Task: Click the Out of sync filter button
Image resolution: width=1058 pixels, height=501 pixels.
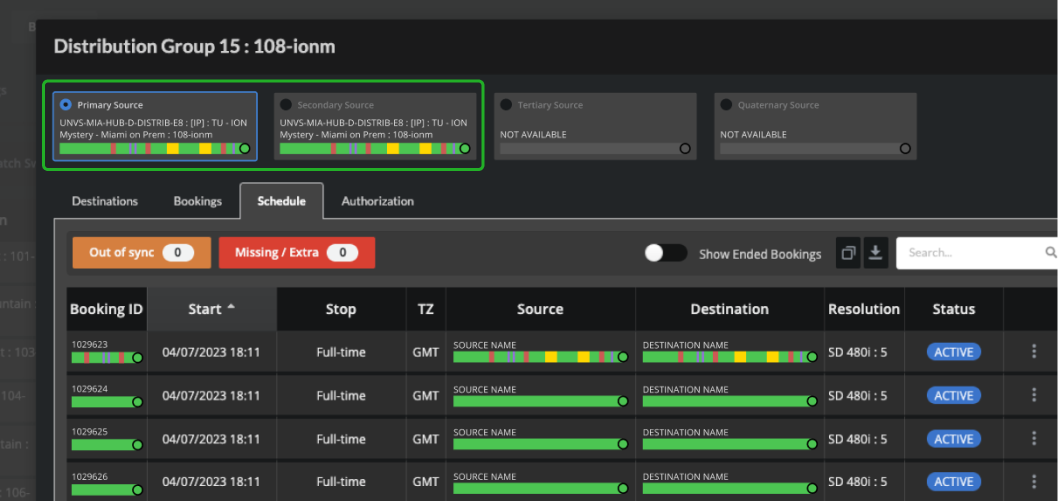Action: (x=142, y=253)
